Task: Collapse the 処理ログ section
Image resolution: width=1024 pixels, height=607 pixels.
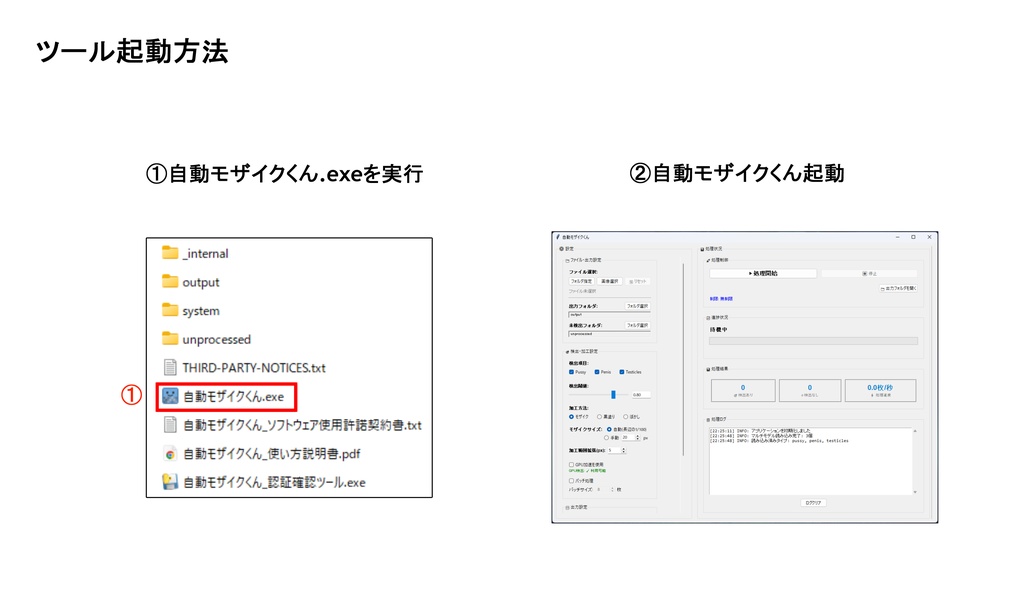Action: [x=708, y=417]
